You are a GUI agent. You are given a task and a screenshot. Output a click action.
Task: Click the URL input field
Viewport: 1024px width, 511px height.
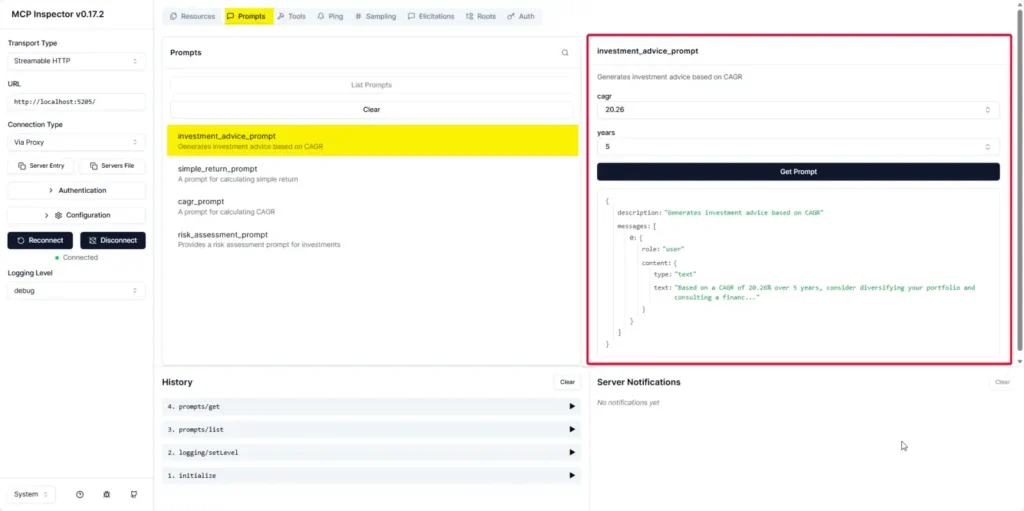(x=77, y=102)
